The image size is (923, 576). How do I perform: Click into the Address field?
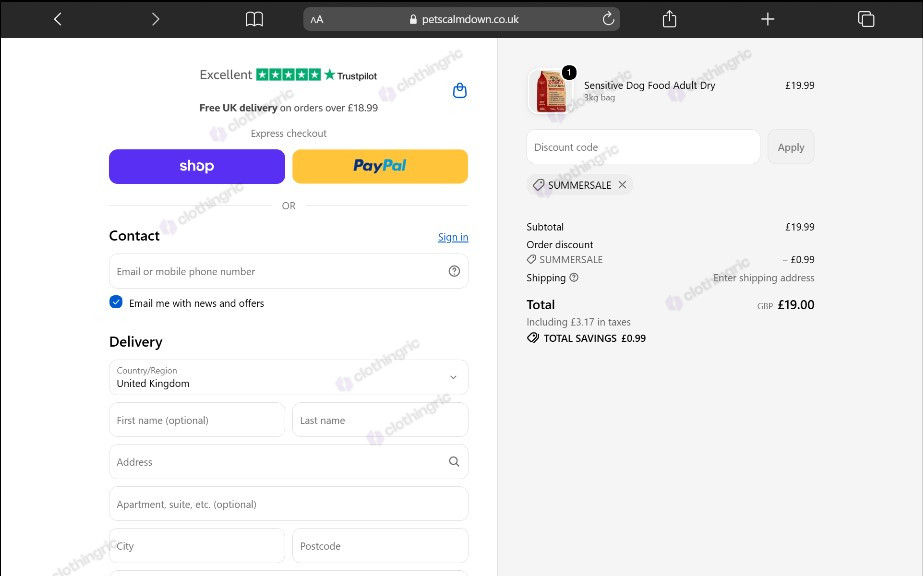pos(288,462)
